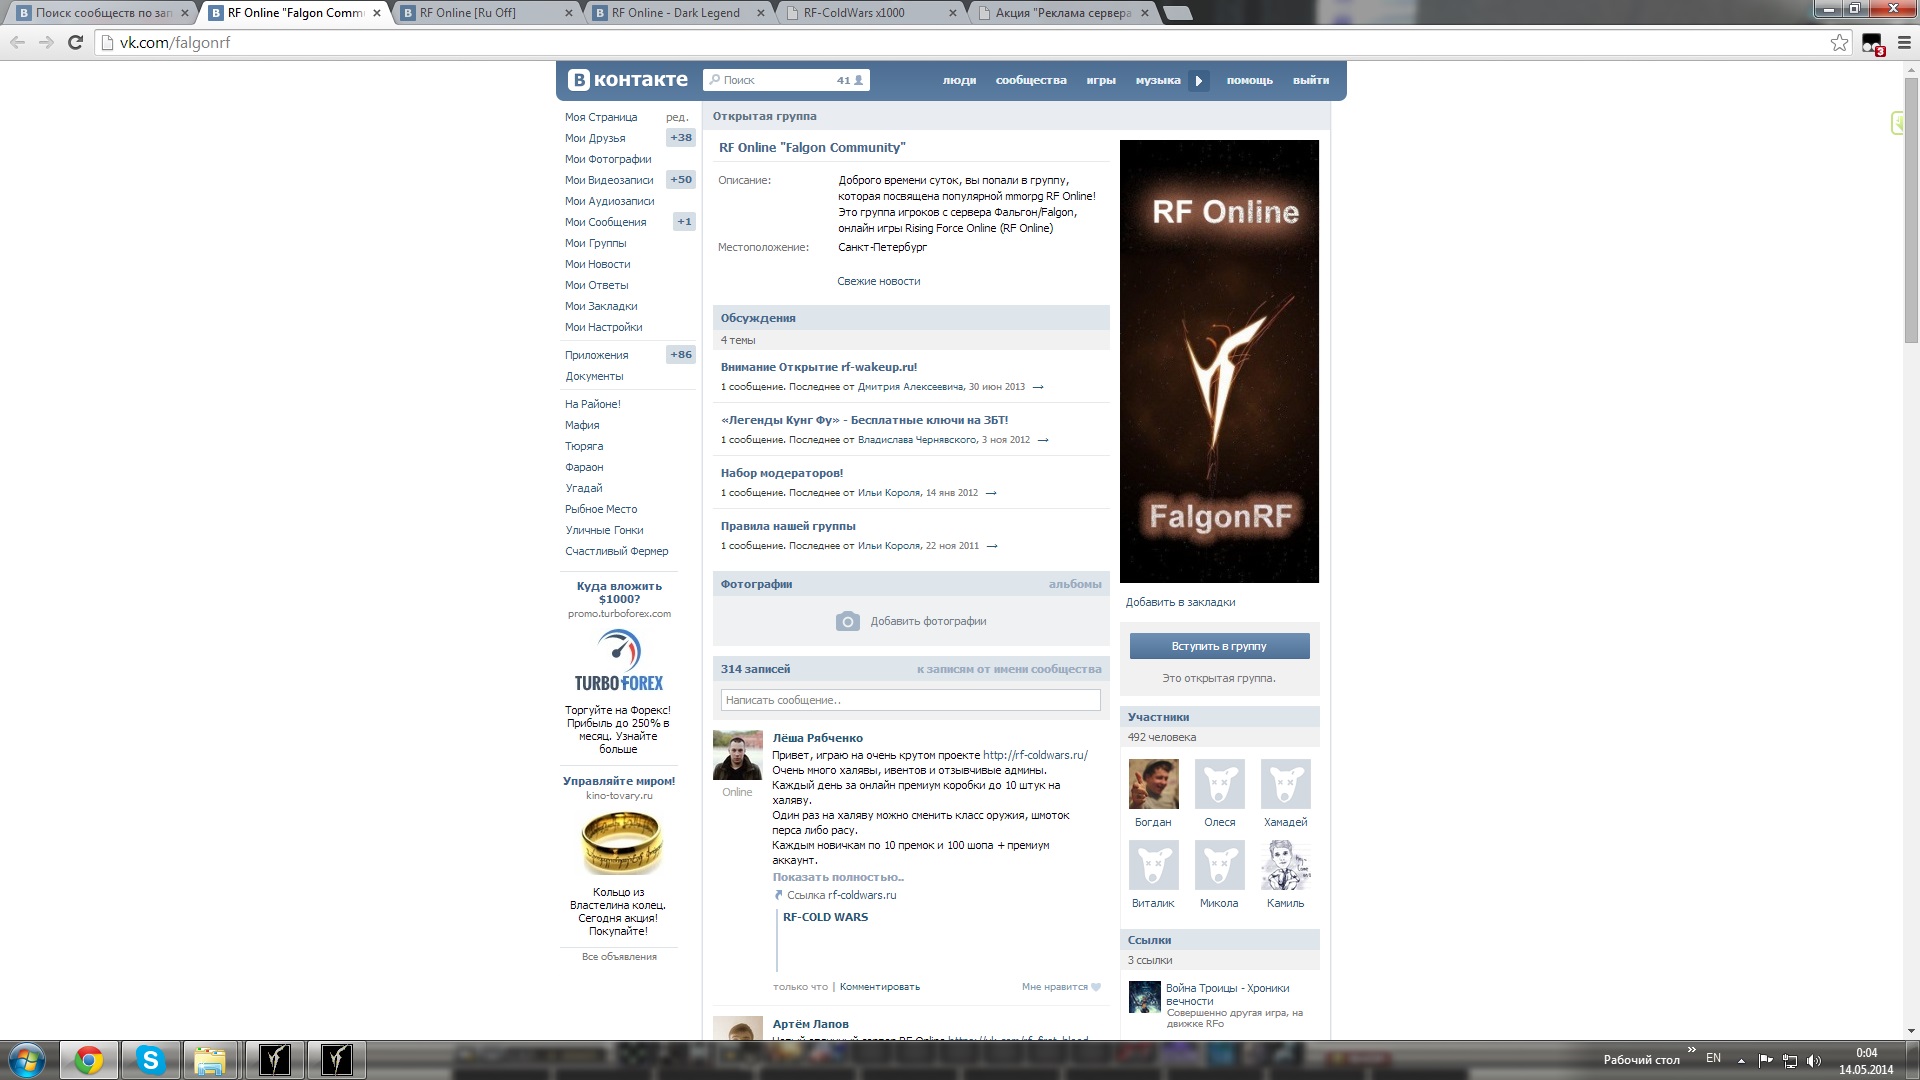Click Все объявления under ads
1920x1080 pixels.
(x=619, y=957)
